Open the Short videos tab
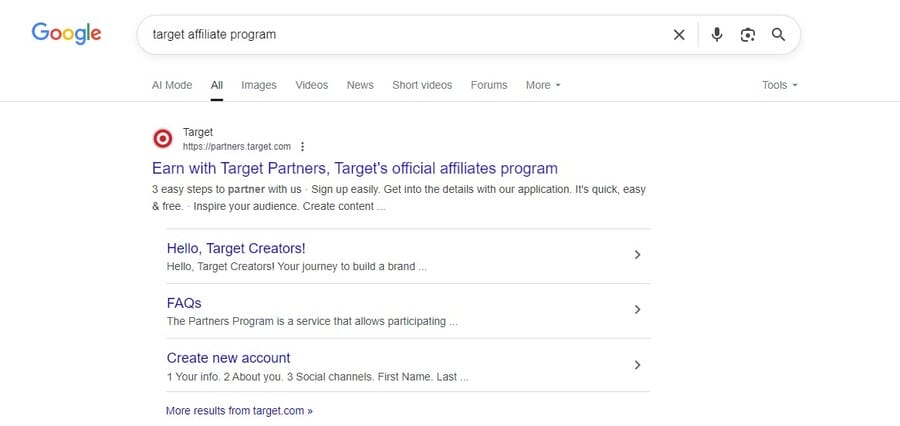Image resolution: width=900 pixels, height=426 pixels. (422, 85)
